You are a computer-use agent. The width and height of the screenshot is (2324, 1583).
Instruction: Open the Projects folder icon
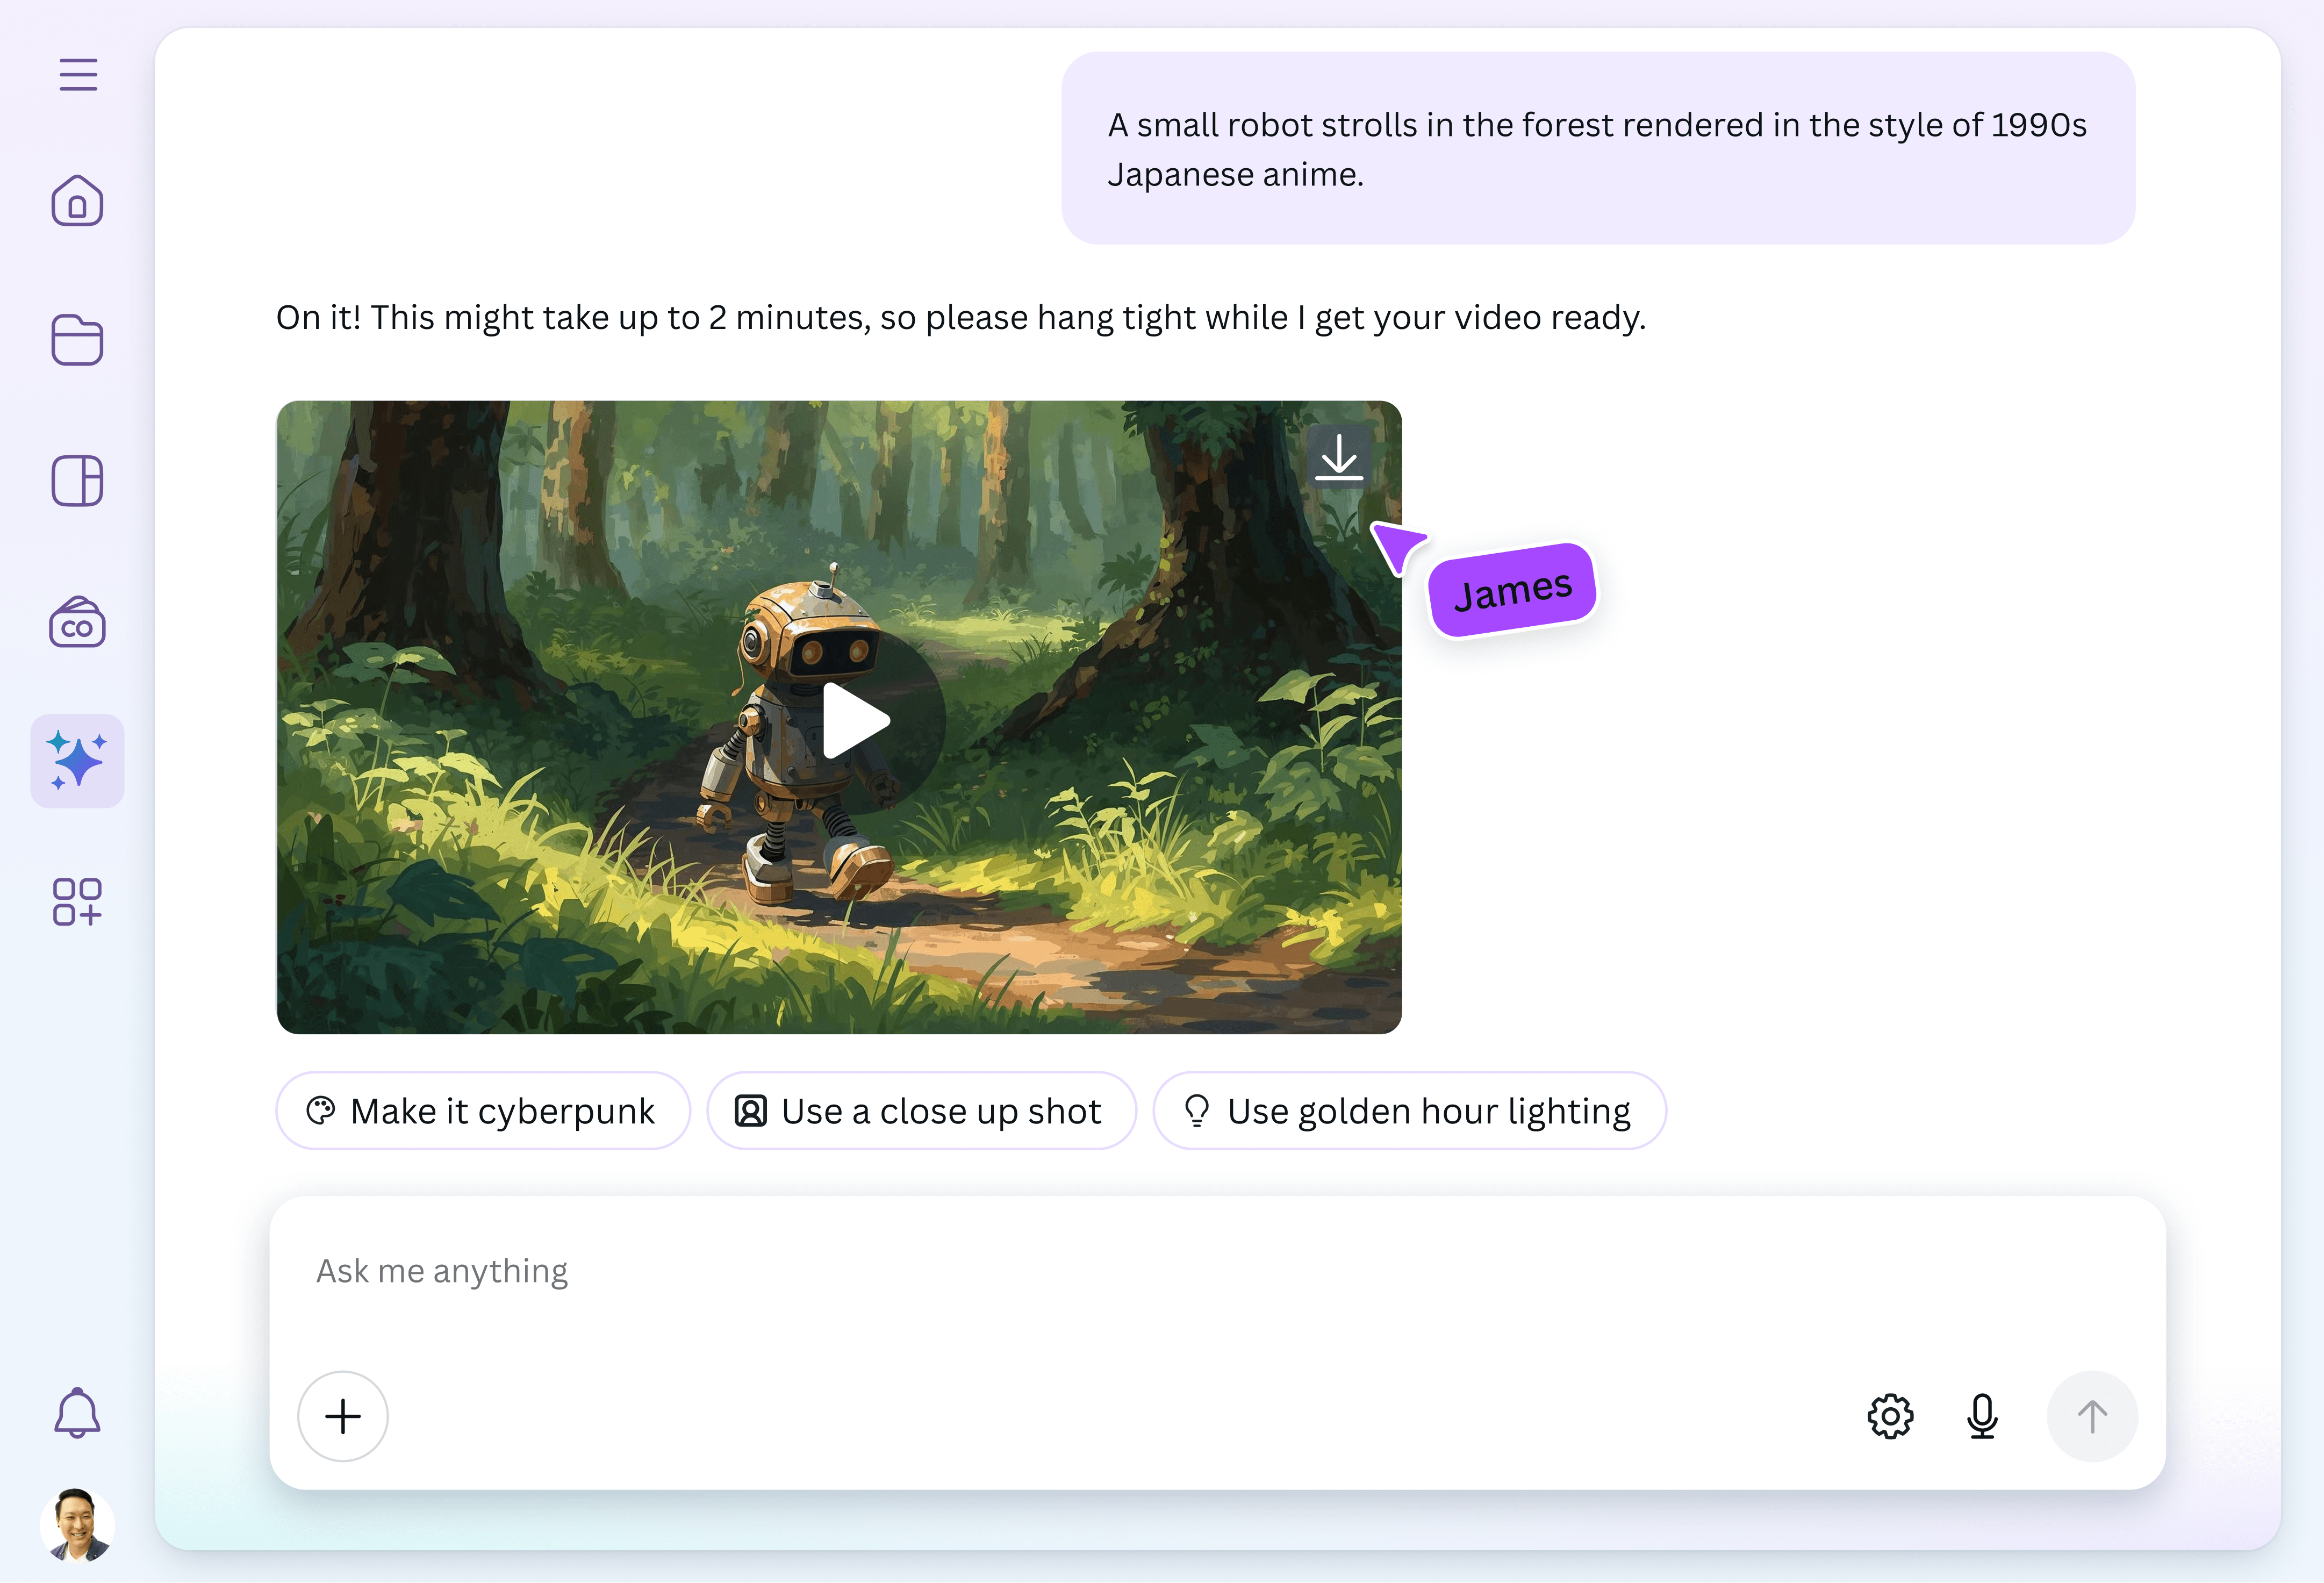(x=78, y=340)
